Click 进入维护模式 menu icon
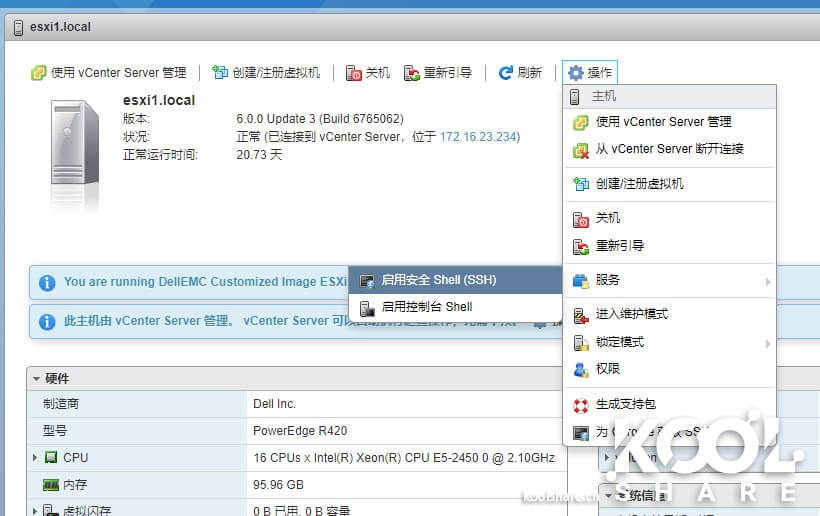The image size is (820, 516). (x=580, y=315)
